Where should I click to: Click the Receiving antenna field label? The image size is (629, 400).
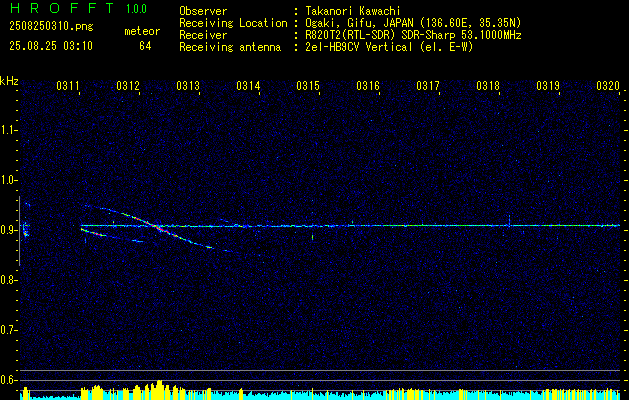click(230, 47)
